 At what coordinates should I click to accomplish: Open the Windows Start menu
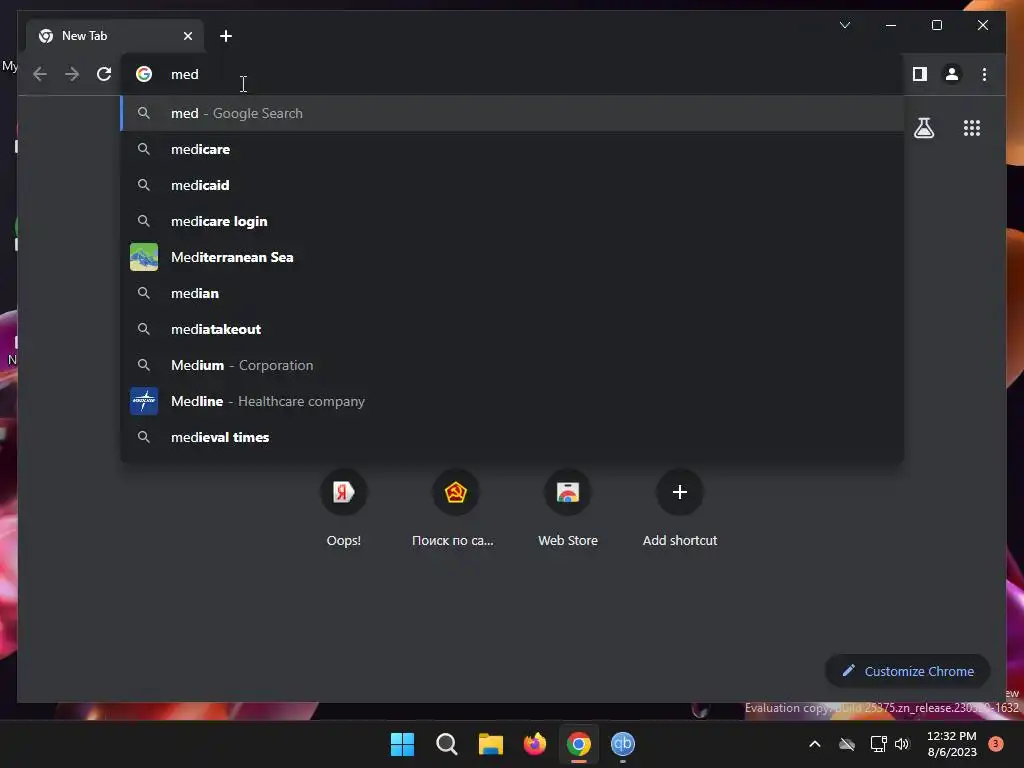point(402,744)
